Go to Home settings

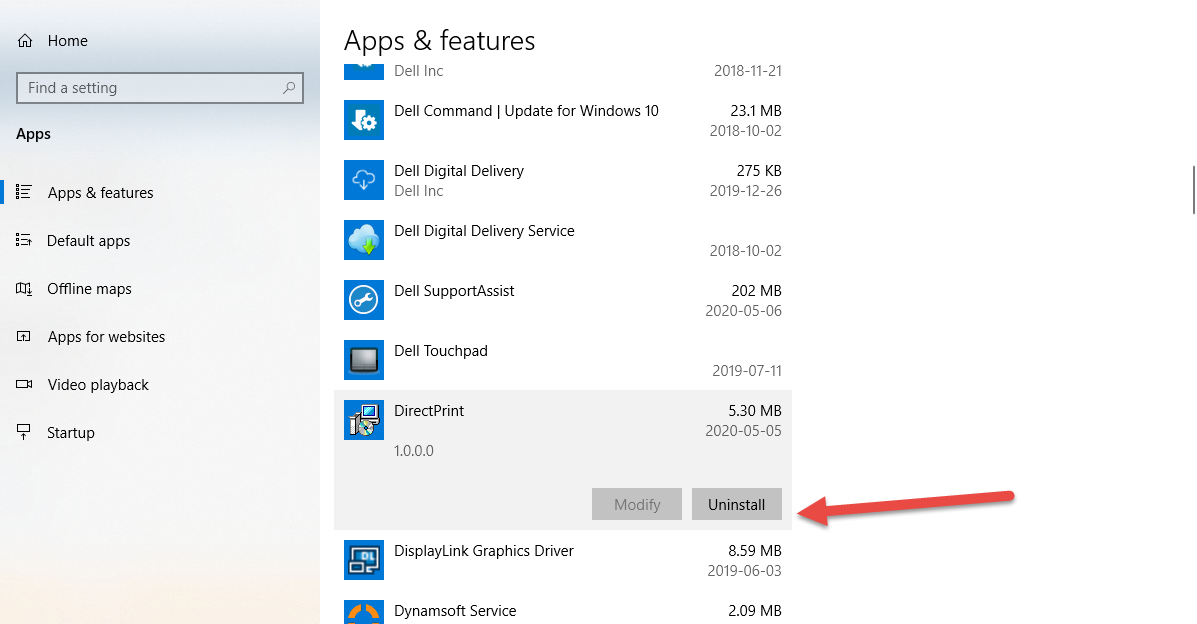(67, 41)
